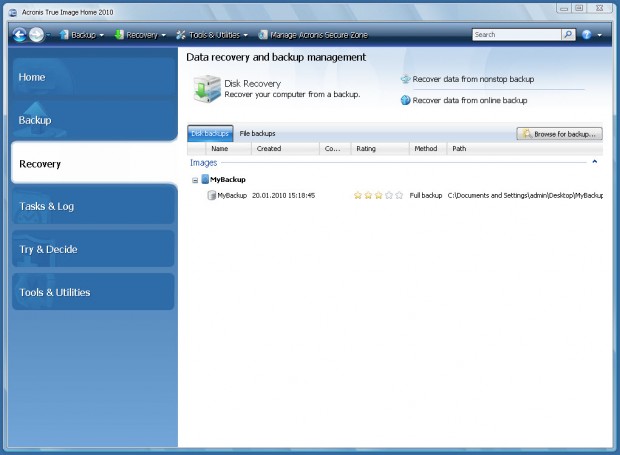Click the Browse for backup folder icon

[x=526, y=134]
